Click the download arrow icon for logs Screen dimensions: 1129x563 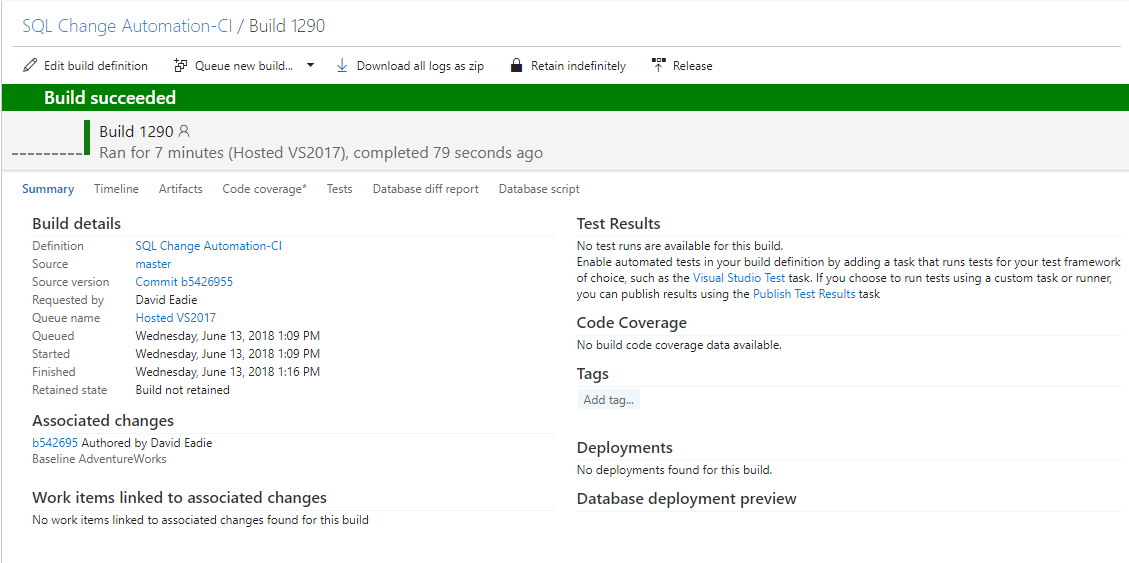coord(342,66)
